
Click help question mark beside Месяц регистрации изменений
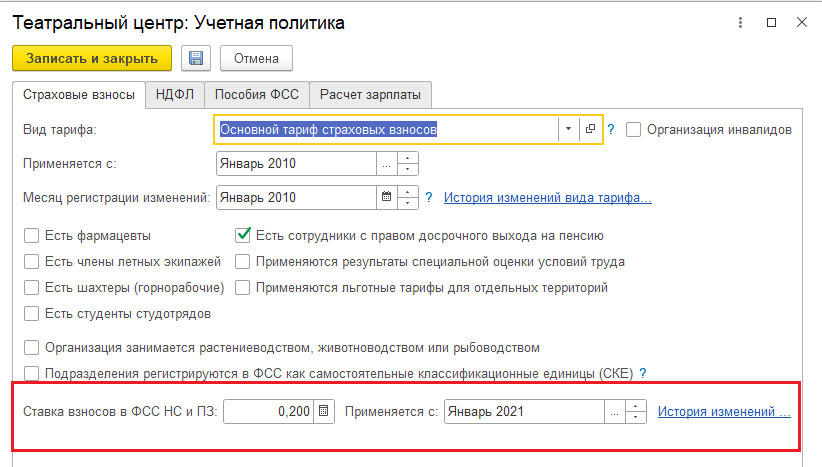[x=429, y=198]
